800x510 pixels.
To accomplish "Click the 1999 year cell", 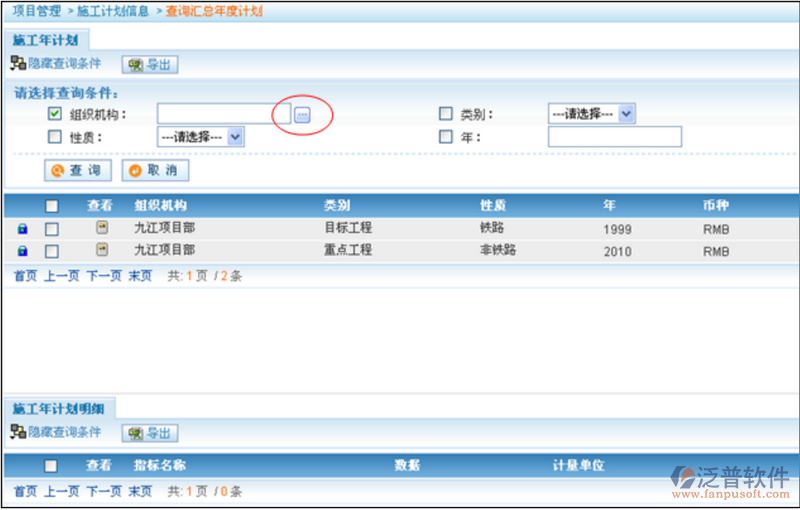I will [617, 230].
